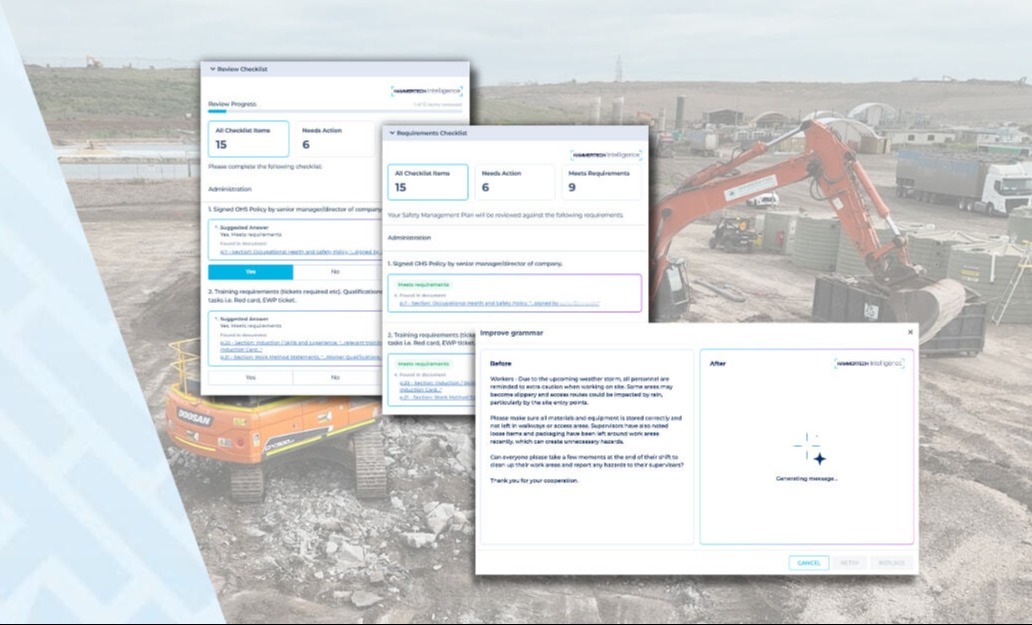Click the Before pane message text
Image resolution: width=1032 pixels, height=625 pixels.
tap(587, 430)
